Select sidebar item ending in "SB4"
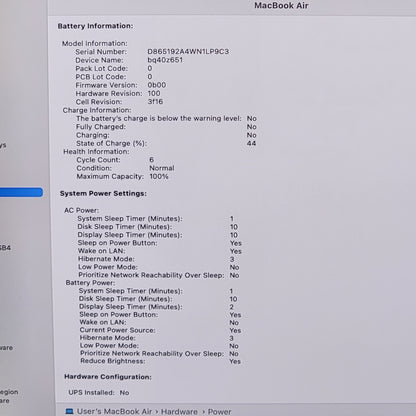This screenshot has width=416, height=416. coord(5,248)
